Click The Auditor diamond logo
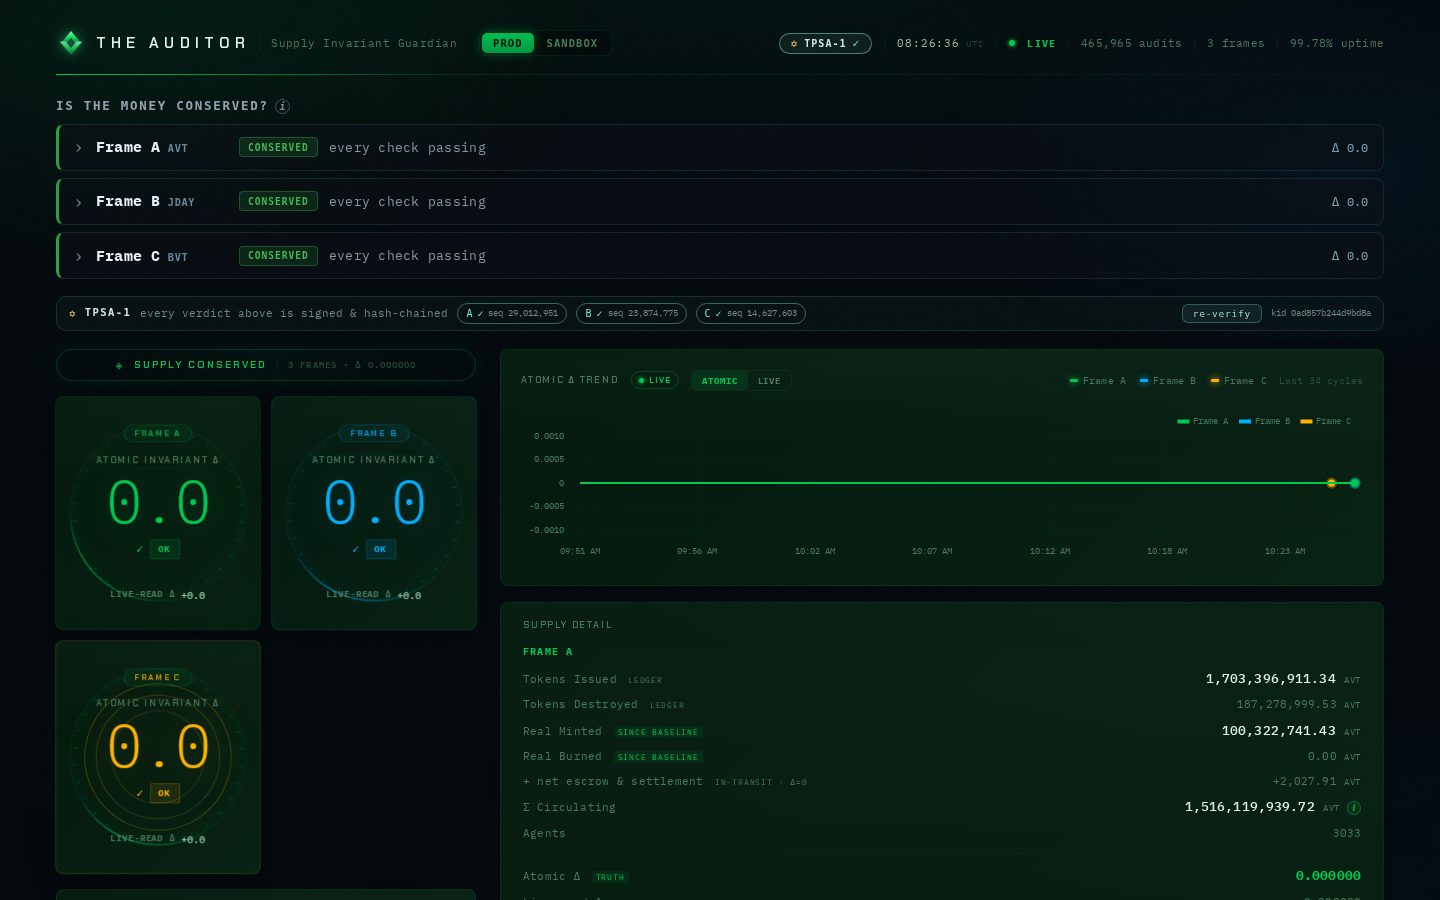The height and width of the screenshot is (900, 1440). 71,42
